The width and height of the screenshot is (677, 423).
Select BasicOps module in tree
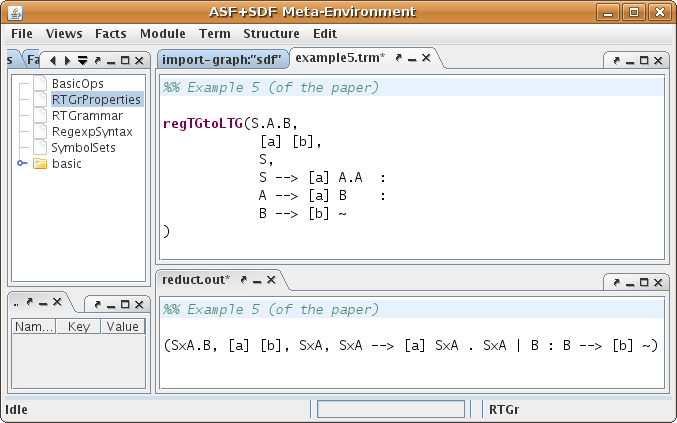[78, 84]
